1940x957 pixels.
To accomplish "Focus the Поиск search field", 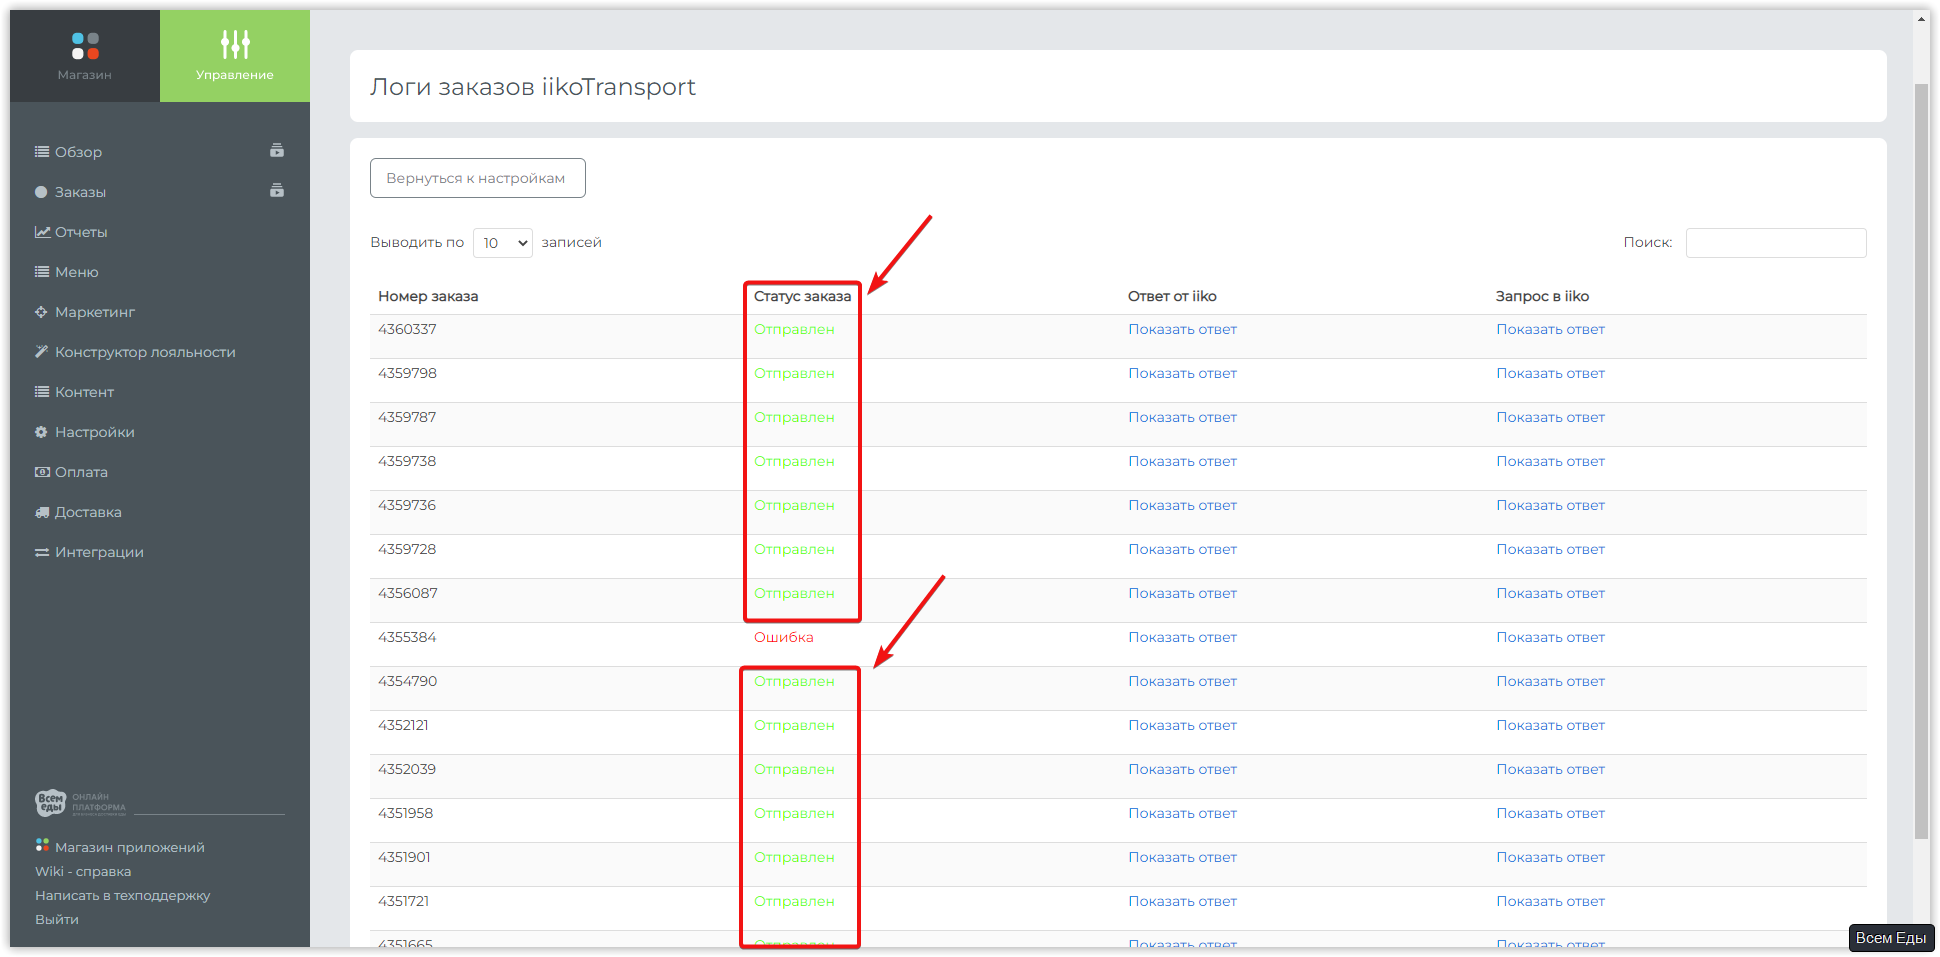I will pyautogui.click(x=1776, y=243).
